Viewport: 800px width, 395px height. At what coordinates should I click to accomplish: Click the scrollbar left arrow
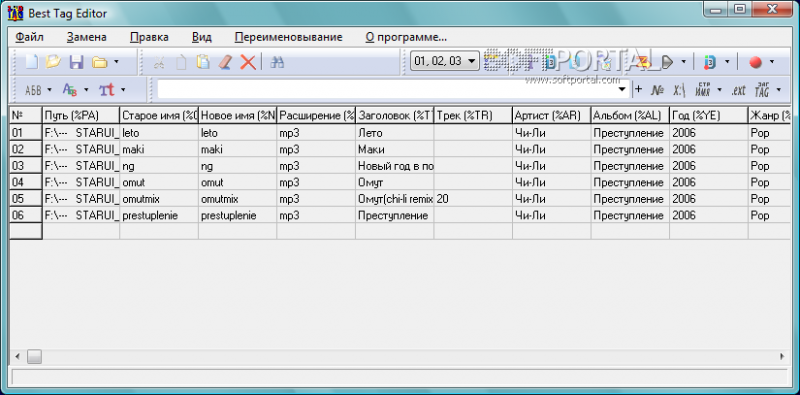pos(17,356)
